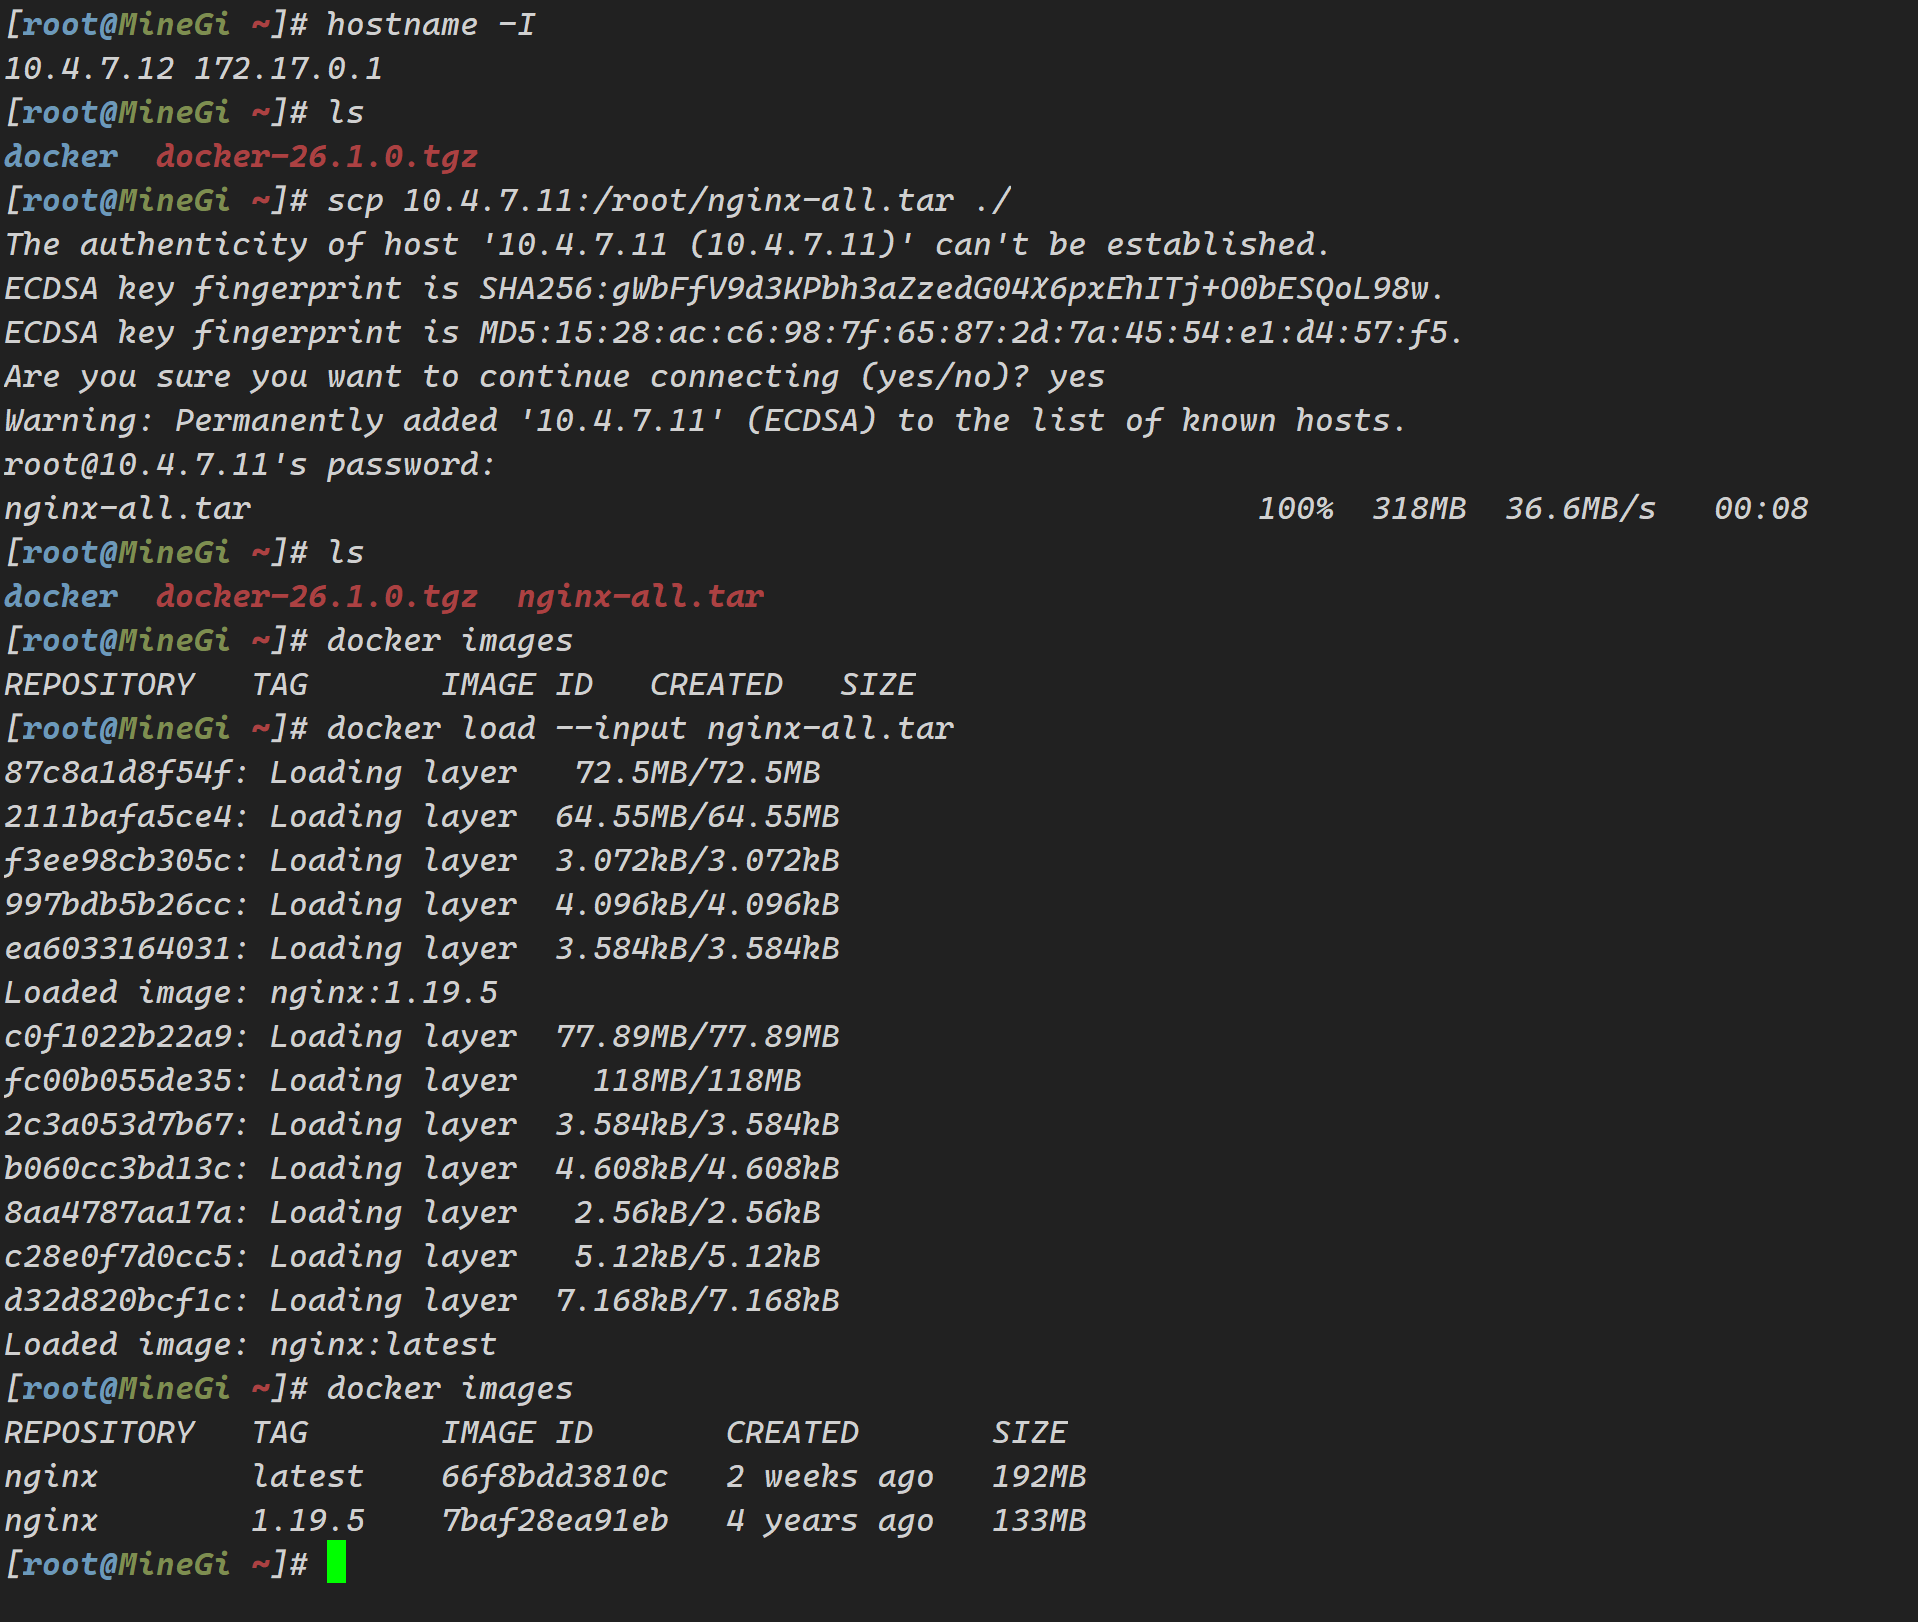Viewport: 1918px width, 1622px height.
Task: Click the '133MB' image size
Action: point(1039,1520)
